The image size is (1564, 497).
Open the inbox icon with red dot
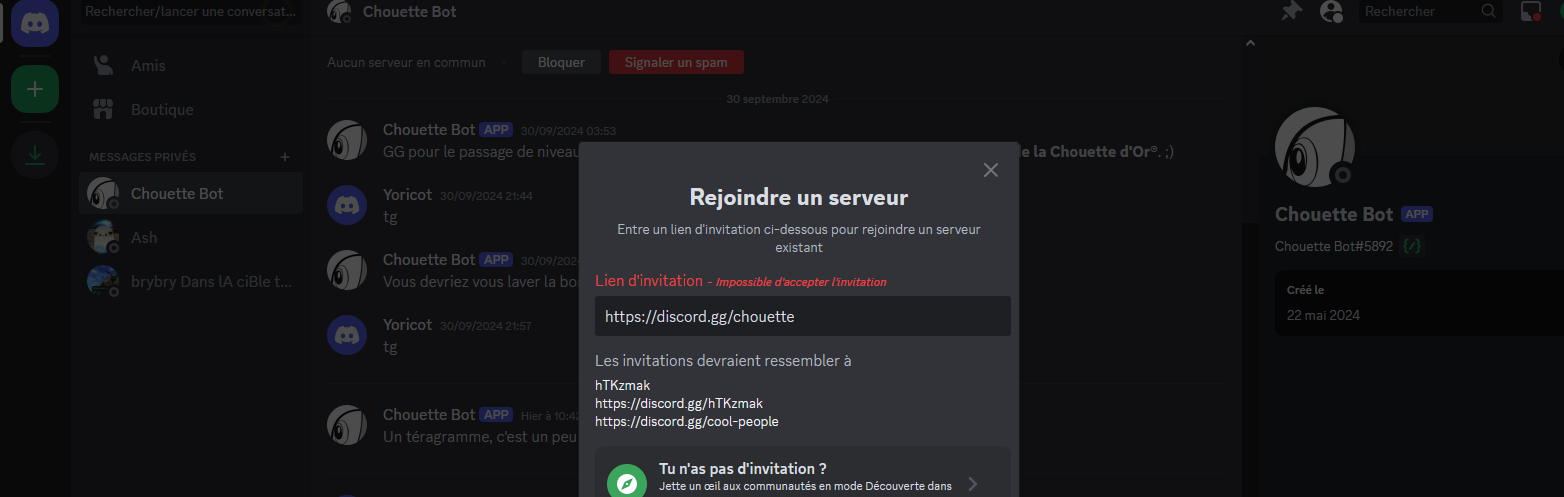(x=1531, y=11)
